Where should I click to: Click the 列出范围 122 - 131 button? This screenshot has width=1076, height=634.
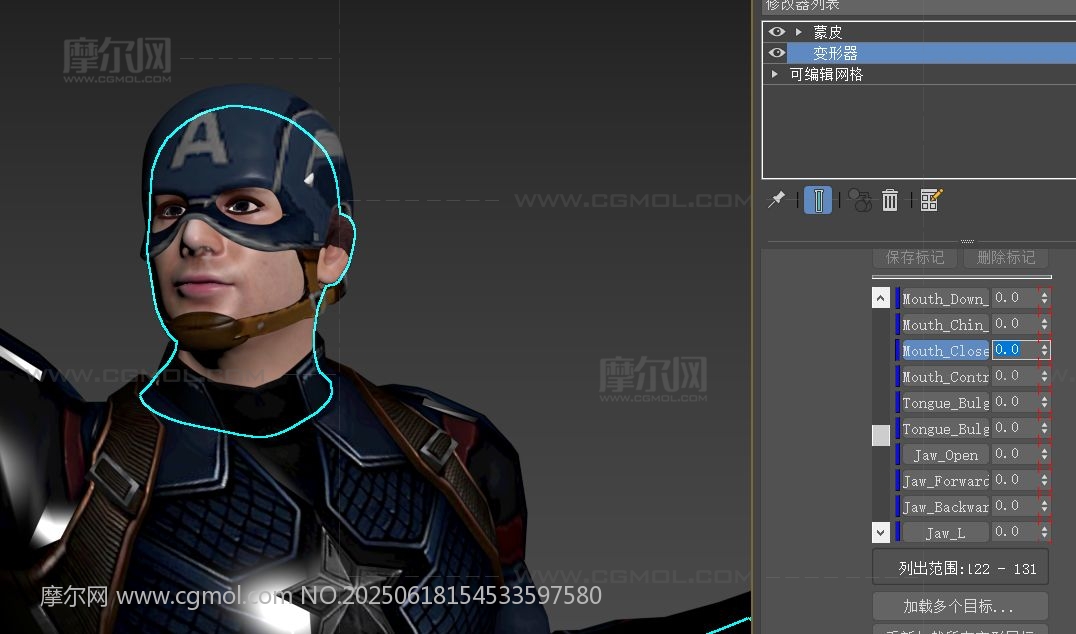coord(961,567)
